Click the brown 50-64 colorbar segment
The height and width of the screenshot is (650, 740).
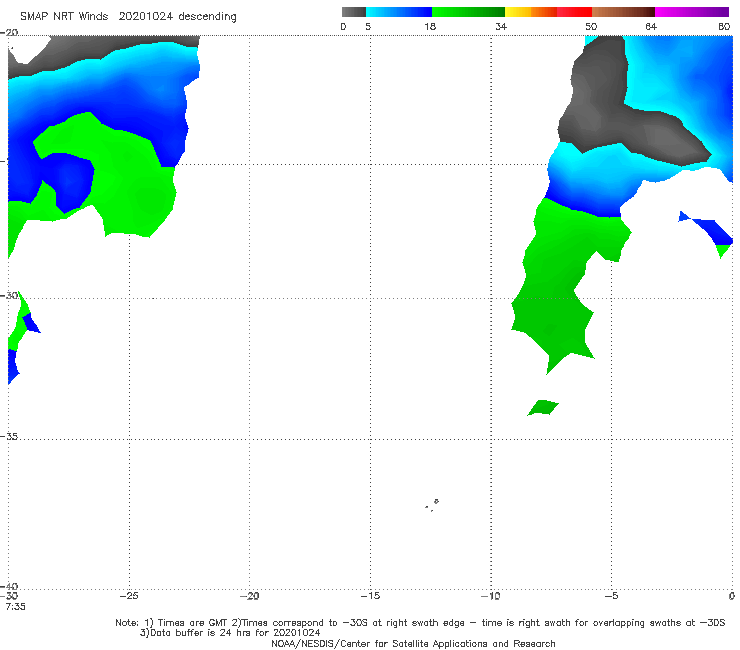623,12
